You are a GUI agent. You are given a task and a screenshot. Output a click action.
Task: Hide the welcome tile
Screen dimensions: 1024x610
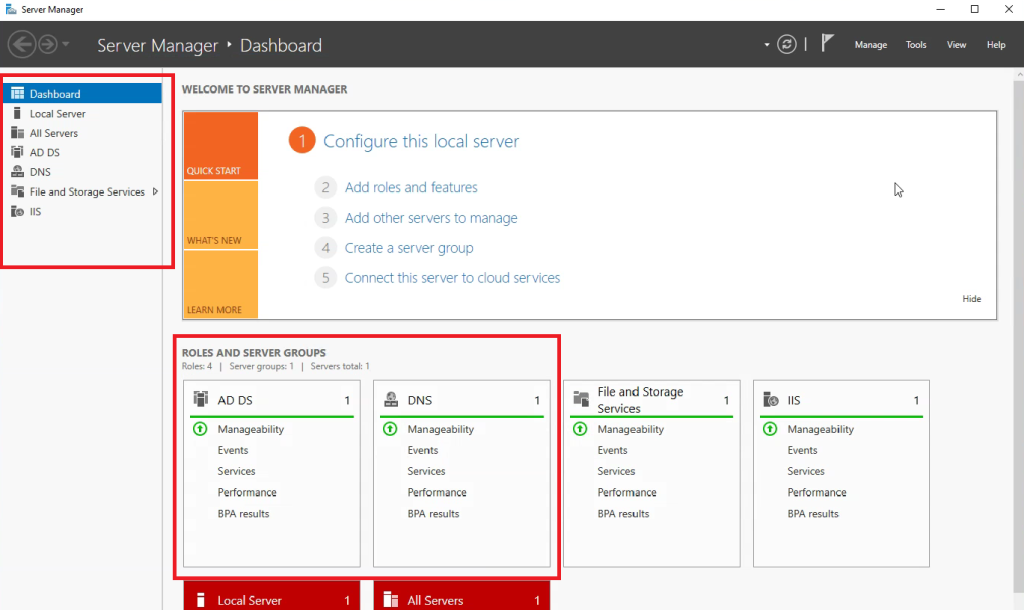(971, 298)
